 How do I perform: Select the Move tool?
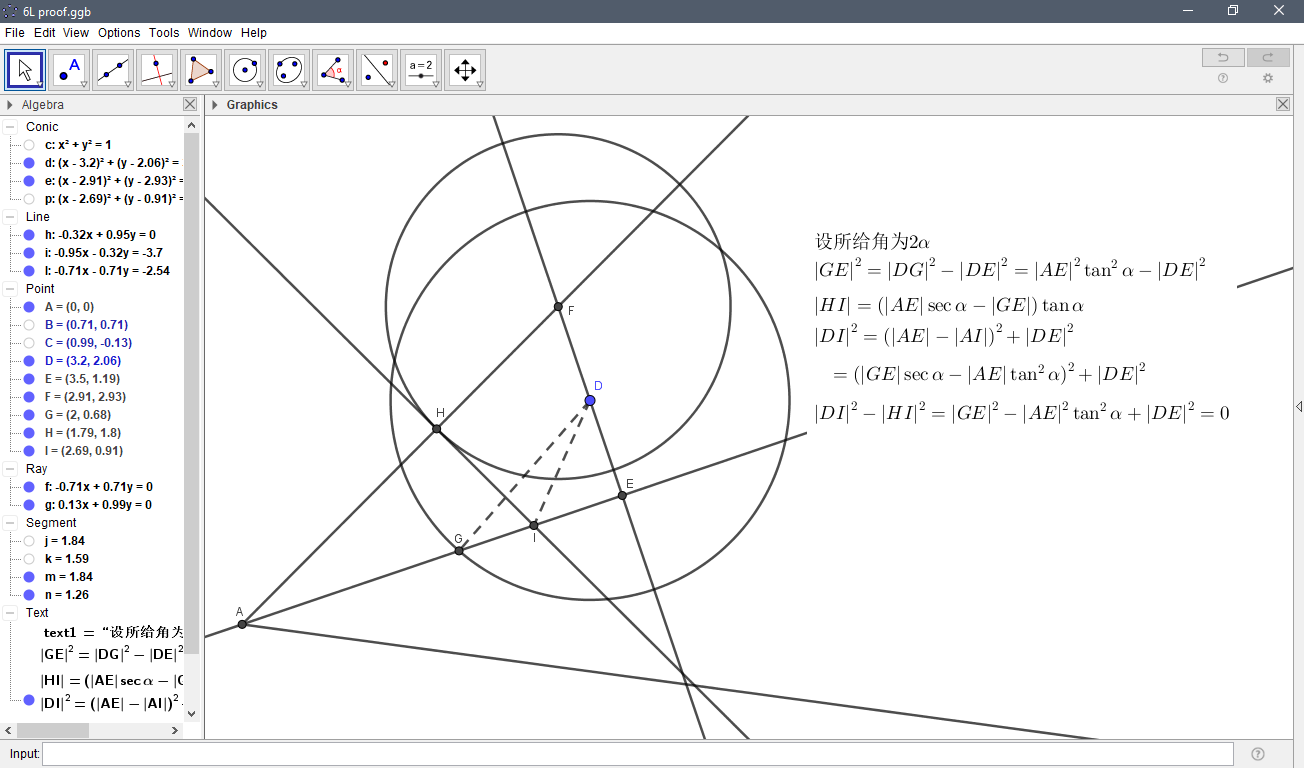click(24, 69)
